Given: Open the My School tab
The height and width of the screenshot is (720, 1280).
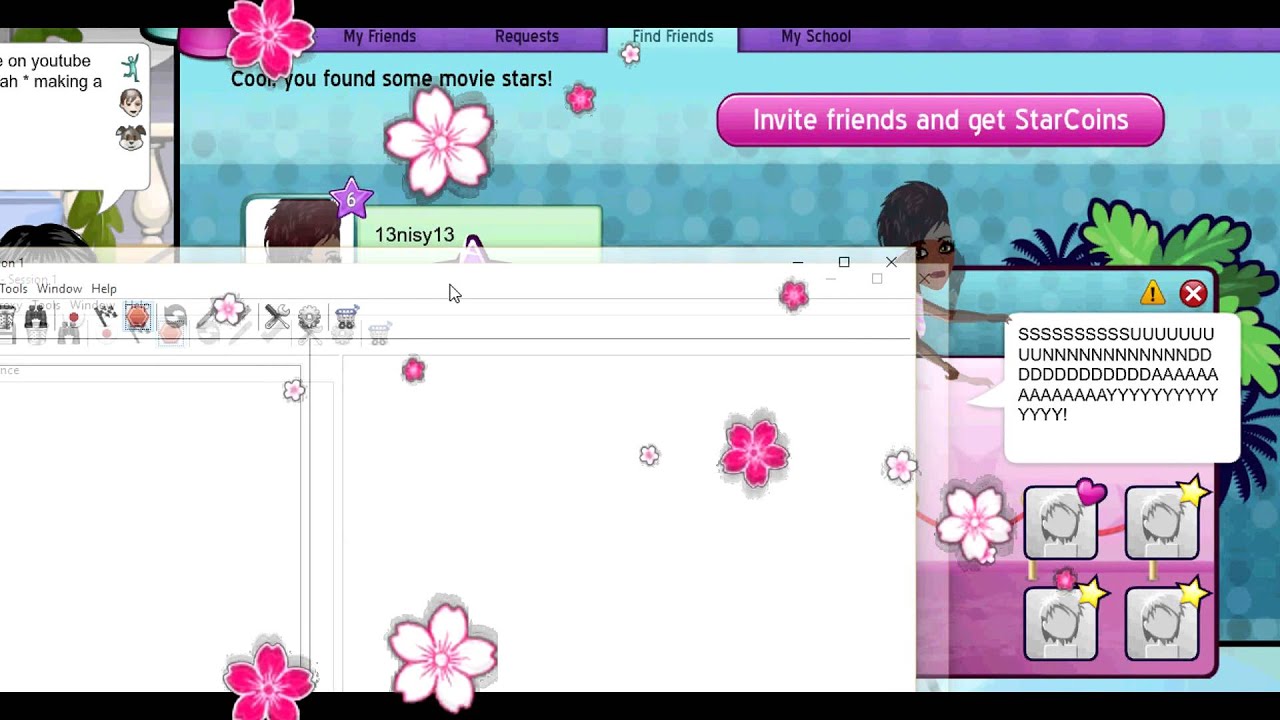Looking at the screenshot, I should click(816, 37).
